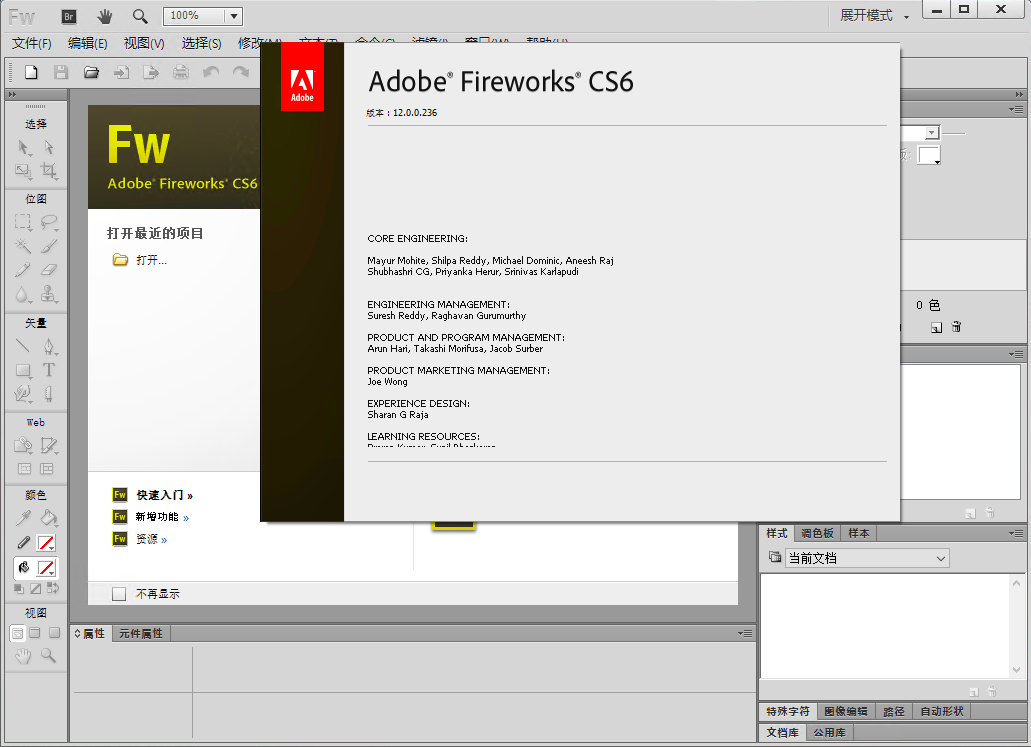The width and height of the screenshot is (1031, 747).
Task: Click the Export icon in main toolbar
Action: [x=151, y=72]
